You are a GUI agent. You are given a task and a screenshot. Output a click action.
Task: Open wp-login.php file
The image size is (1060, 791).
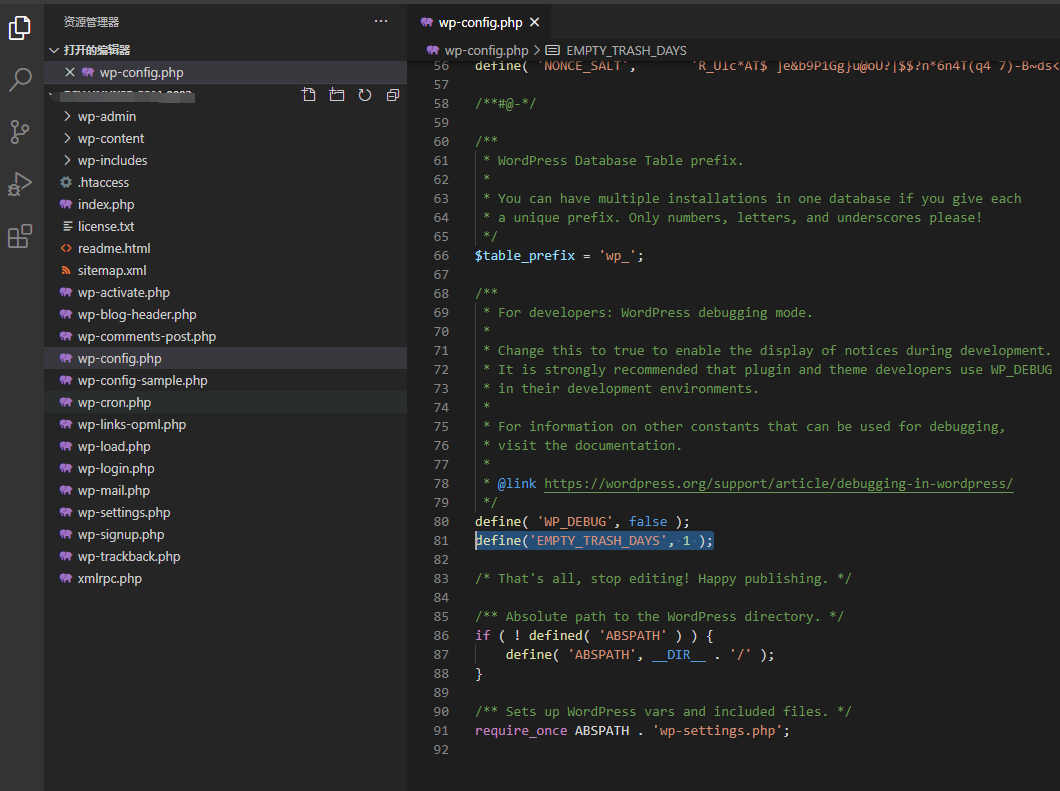(x=226, y=469)
